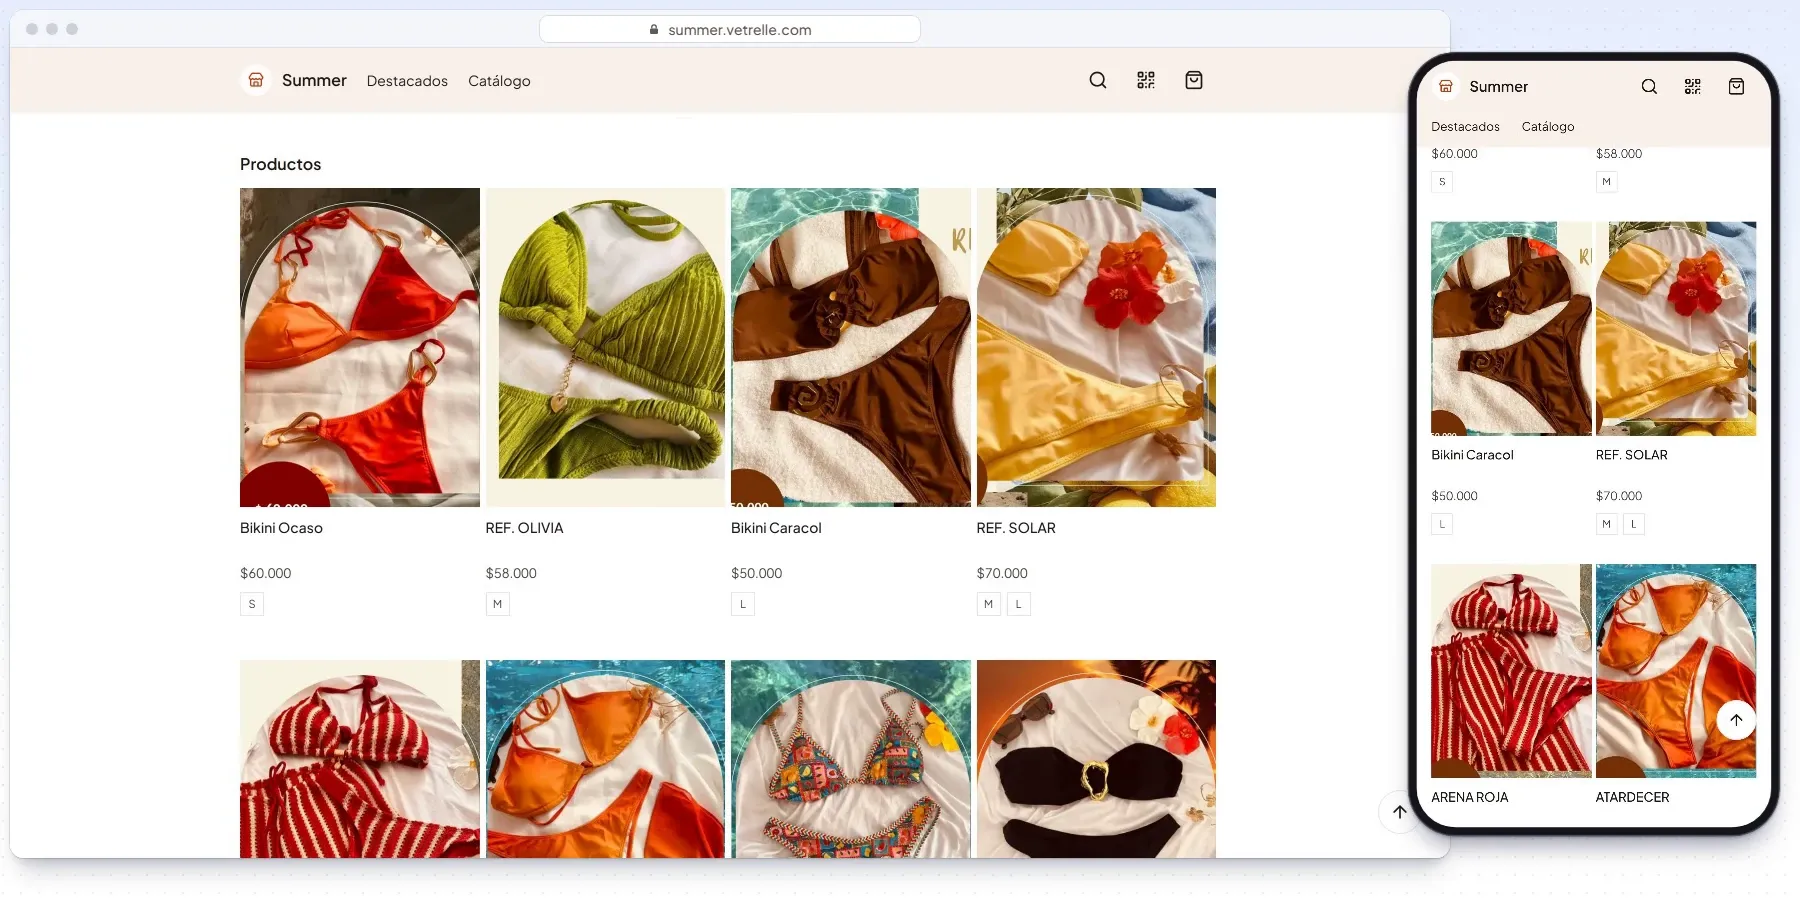Tap Catálogo in the mobile navigation

(1548, 127)
